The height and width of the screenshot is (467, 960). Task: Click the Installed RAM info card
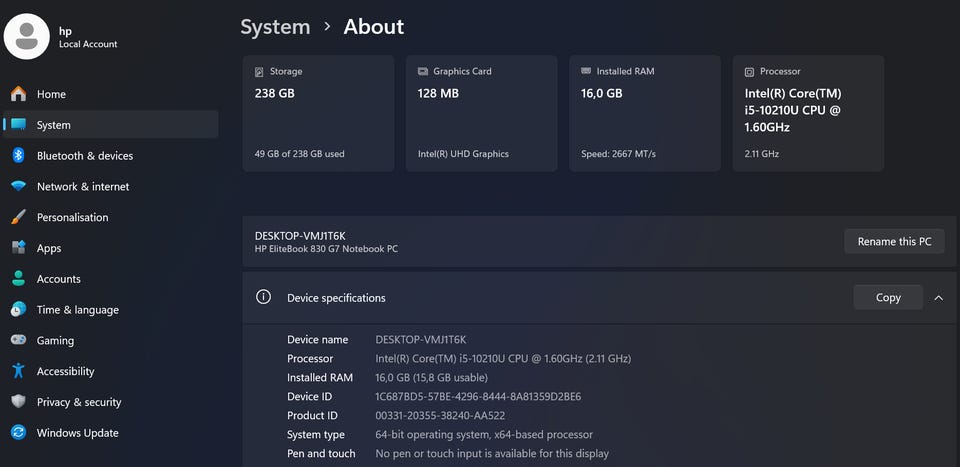[x=645, y=113]
